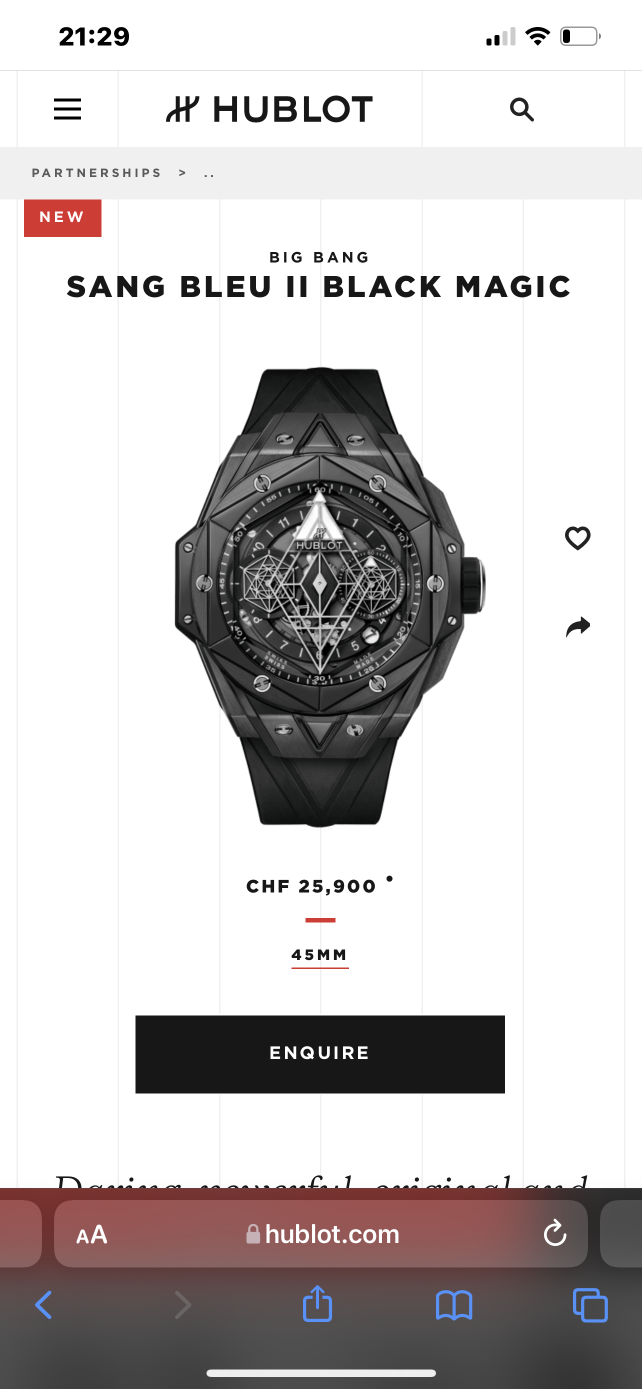Open Safari share sheet icon
The image size is (642, 1389).
(317, 1304)
